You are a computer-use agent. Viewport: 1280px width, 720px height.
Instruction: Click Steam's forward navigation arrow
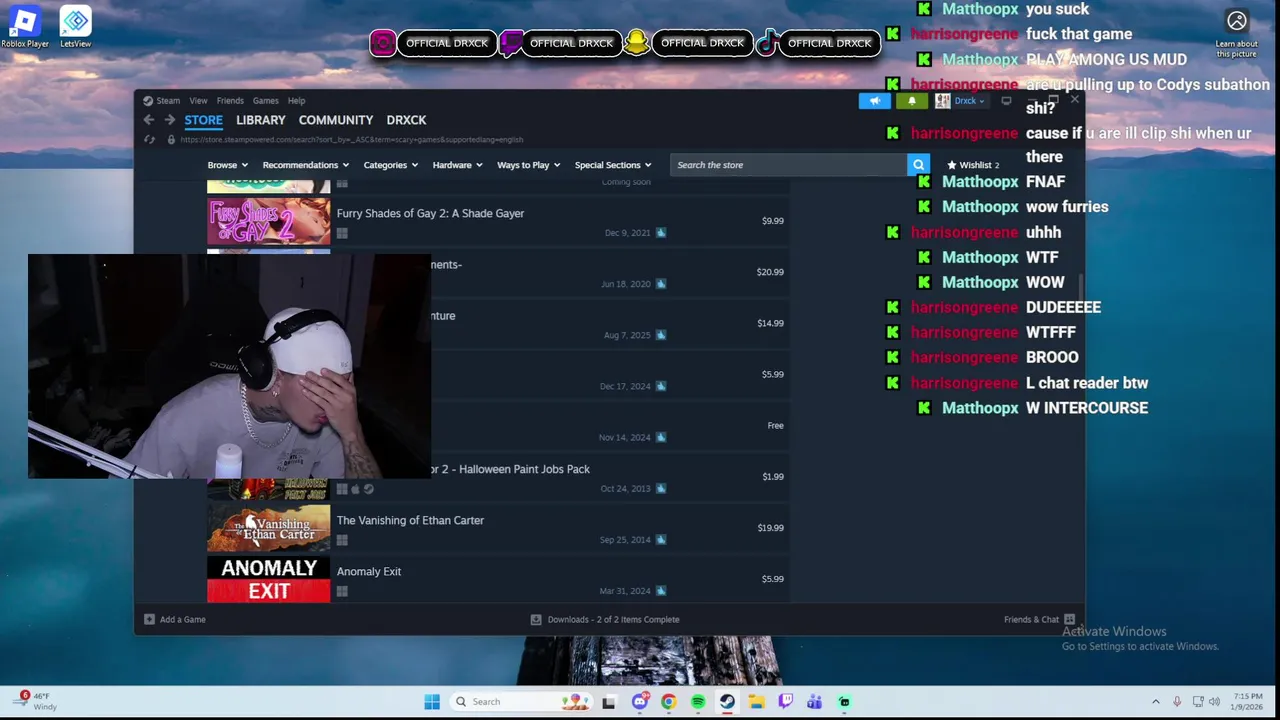[x=170, y=120]
